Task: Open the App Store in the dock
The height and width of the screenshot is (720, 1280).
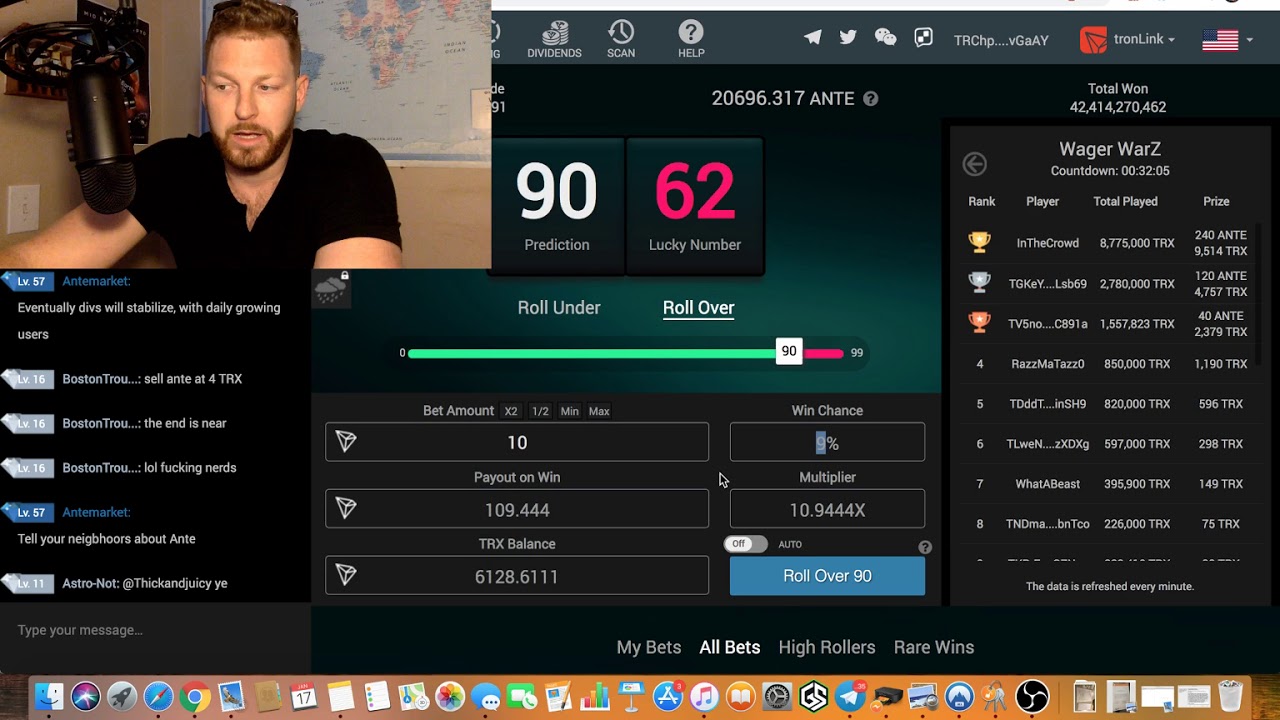Action: 668,696
